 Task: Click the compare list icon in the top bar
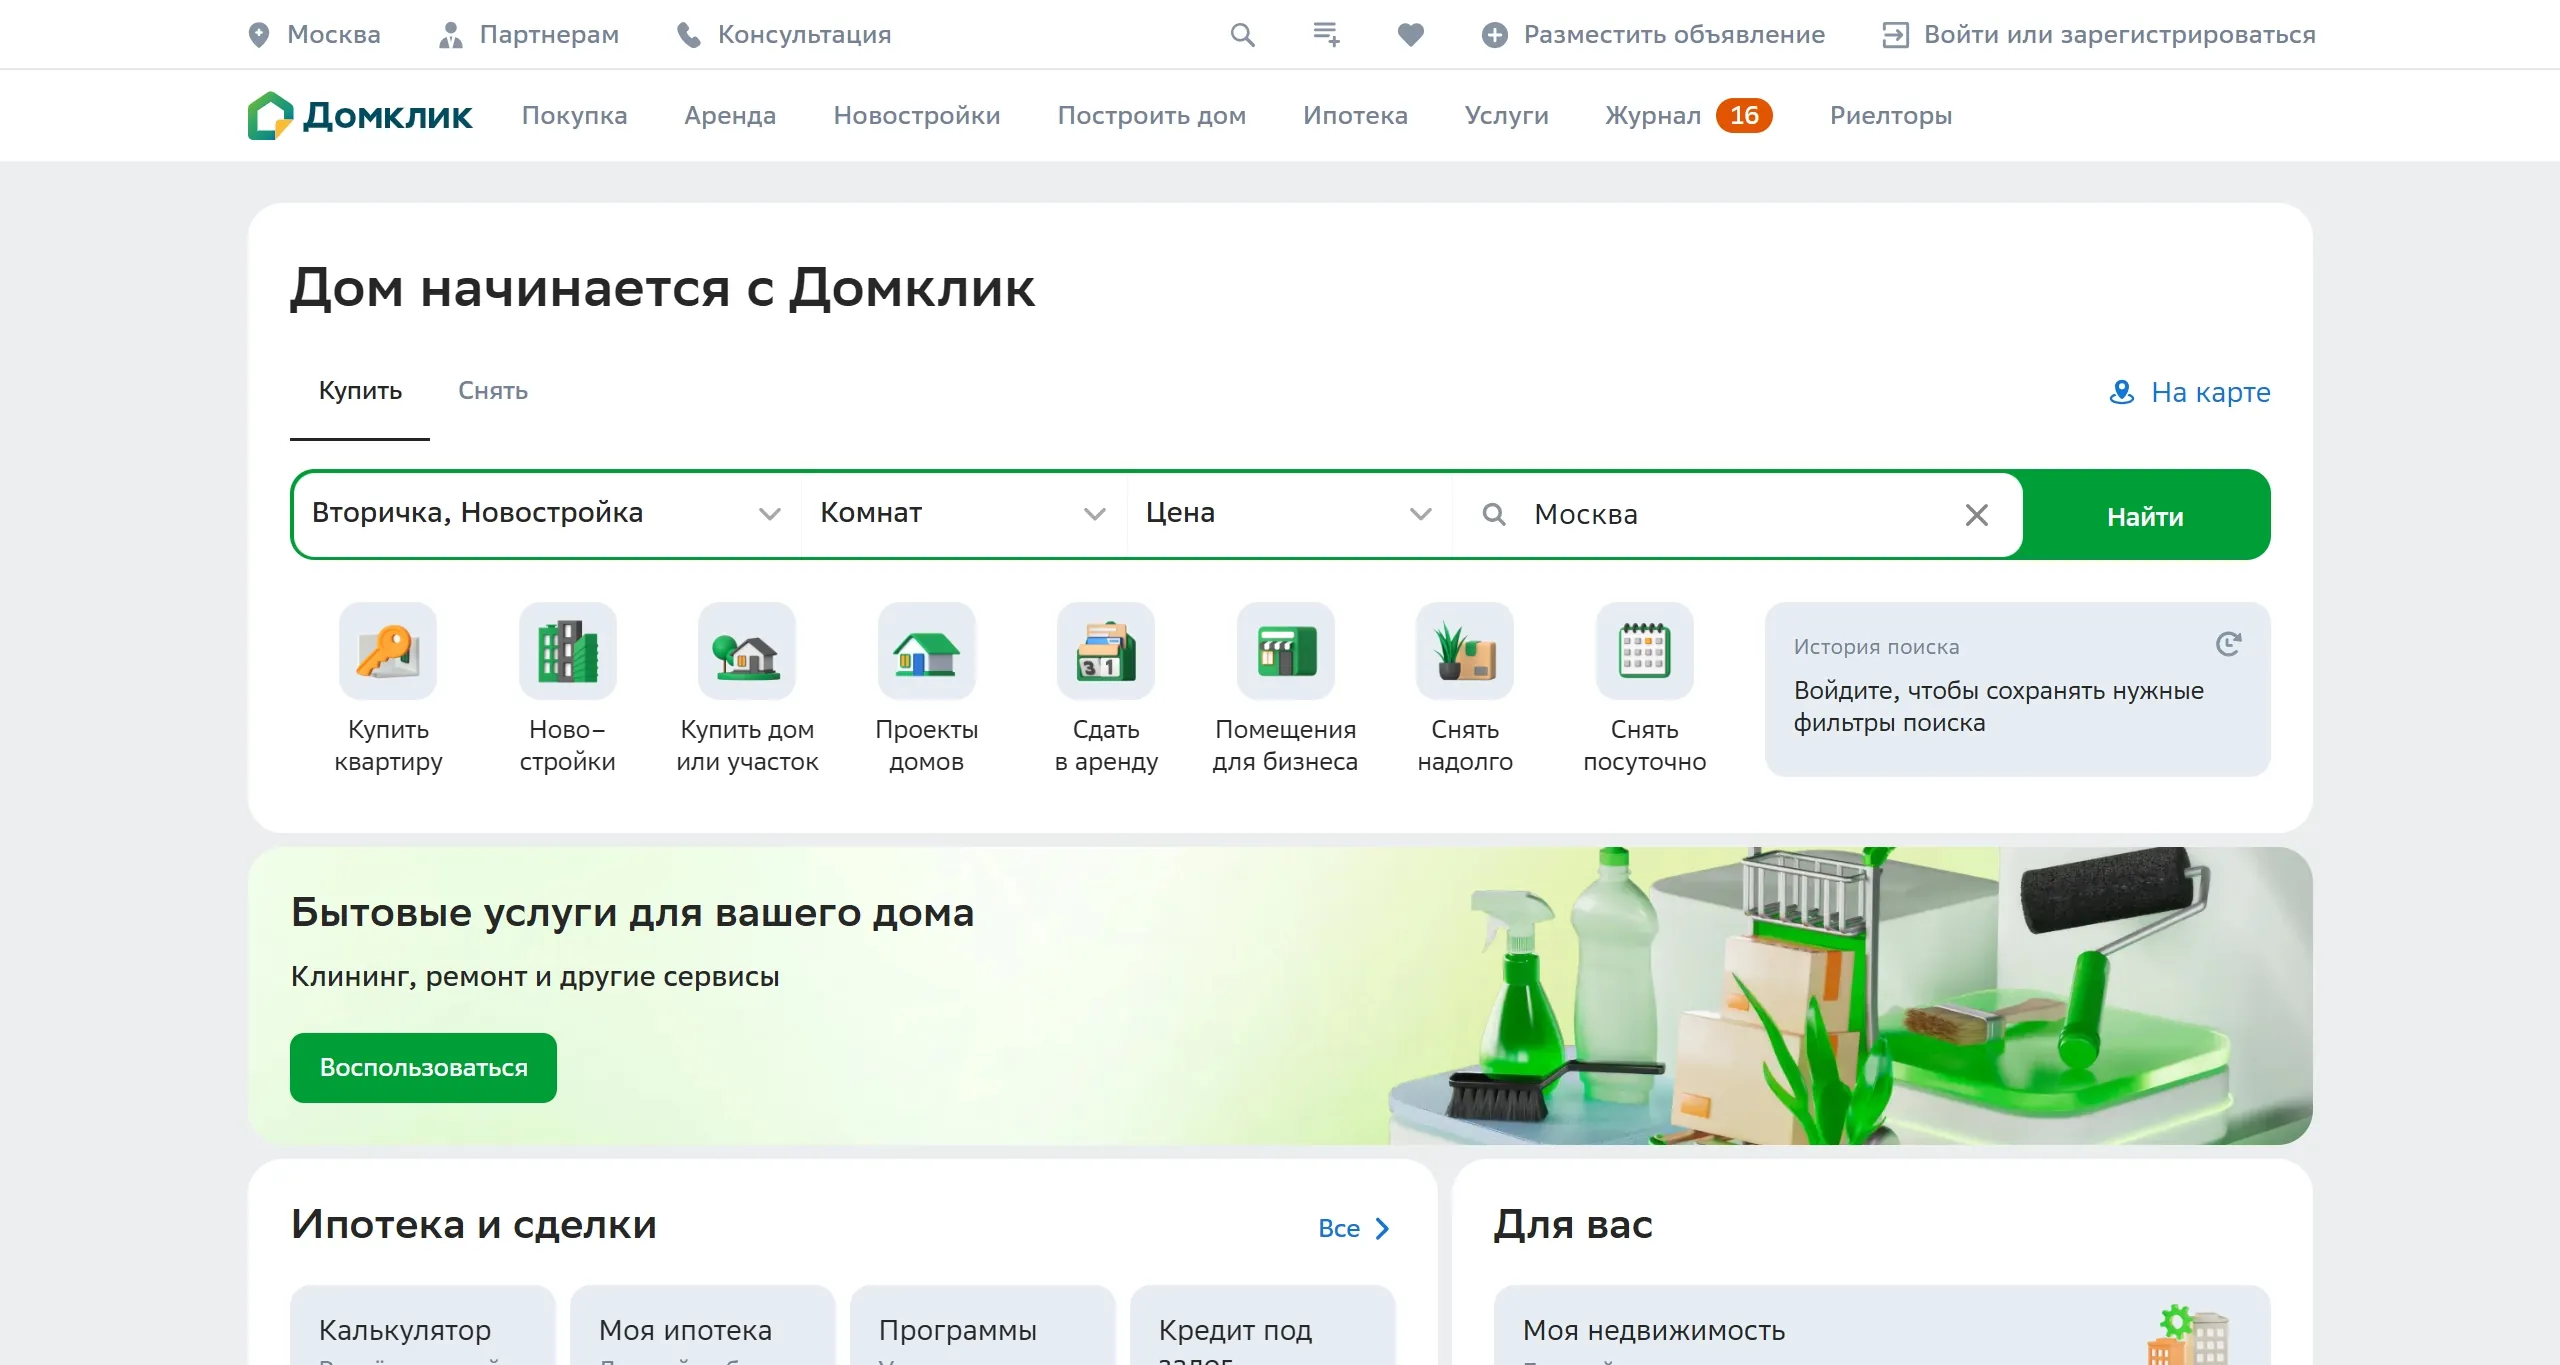(x=1326, y=35)
